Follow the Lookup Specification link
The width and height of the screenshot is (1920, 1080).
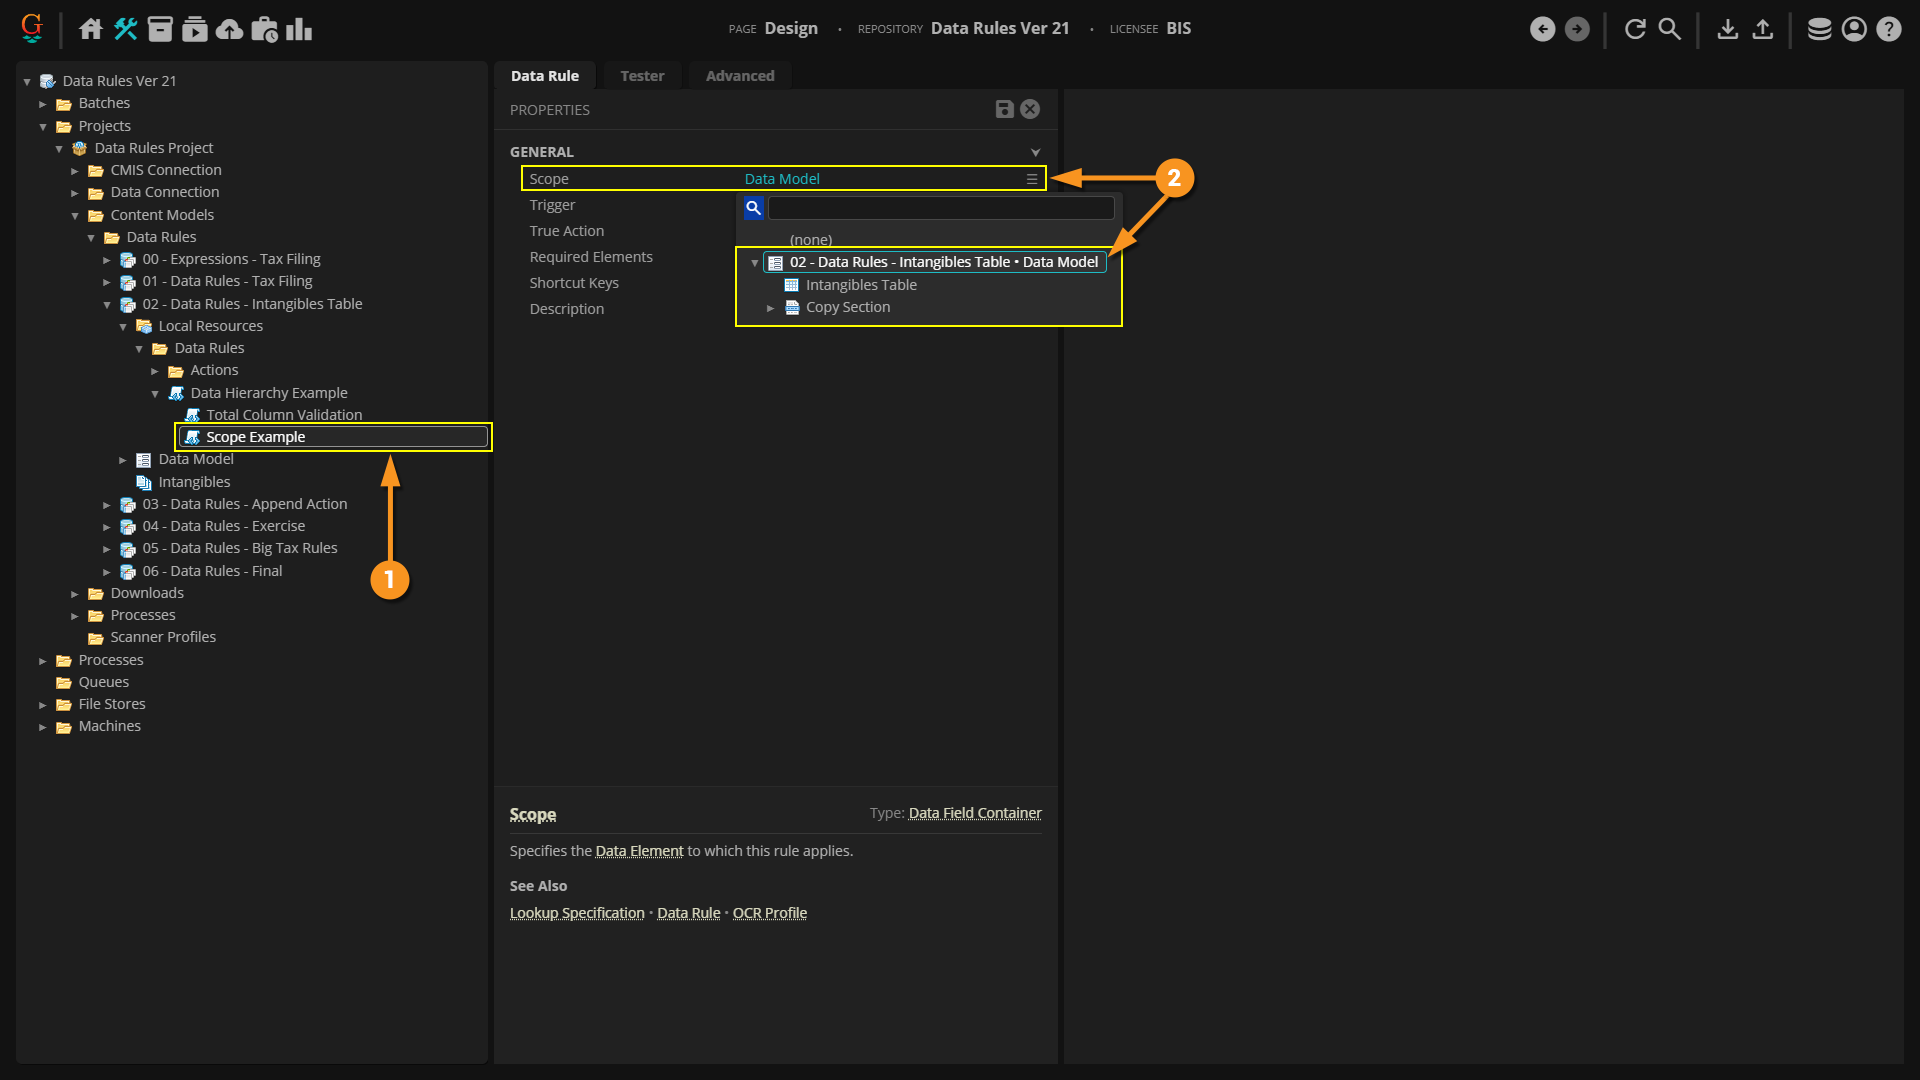[577, 913]
